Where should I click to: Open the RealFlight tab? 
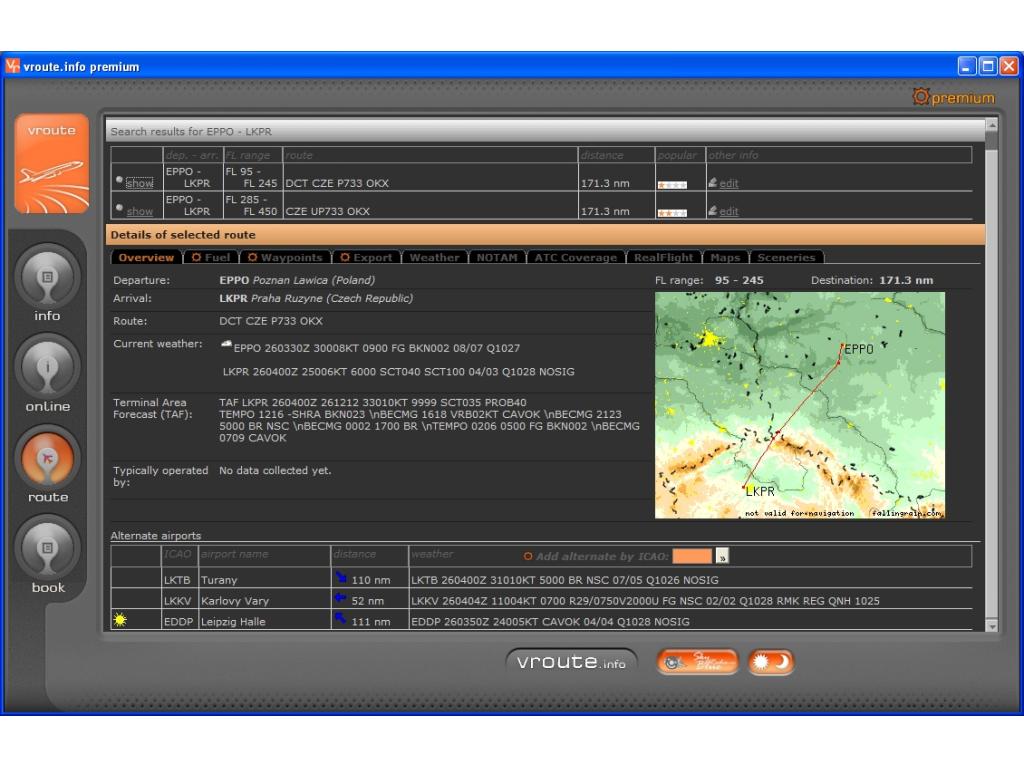663,257
